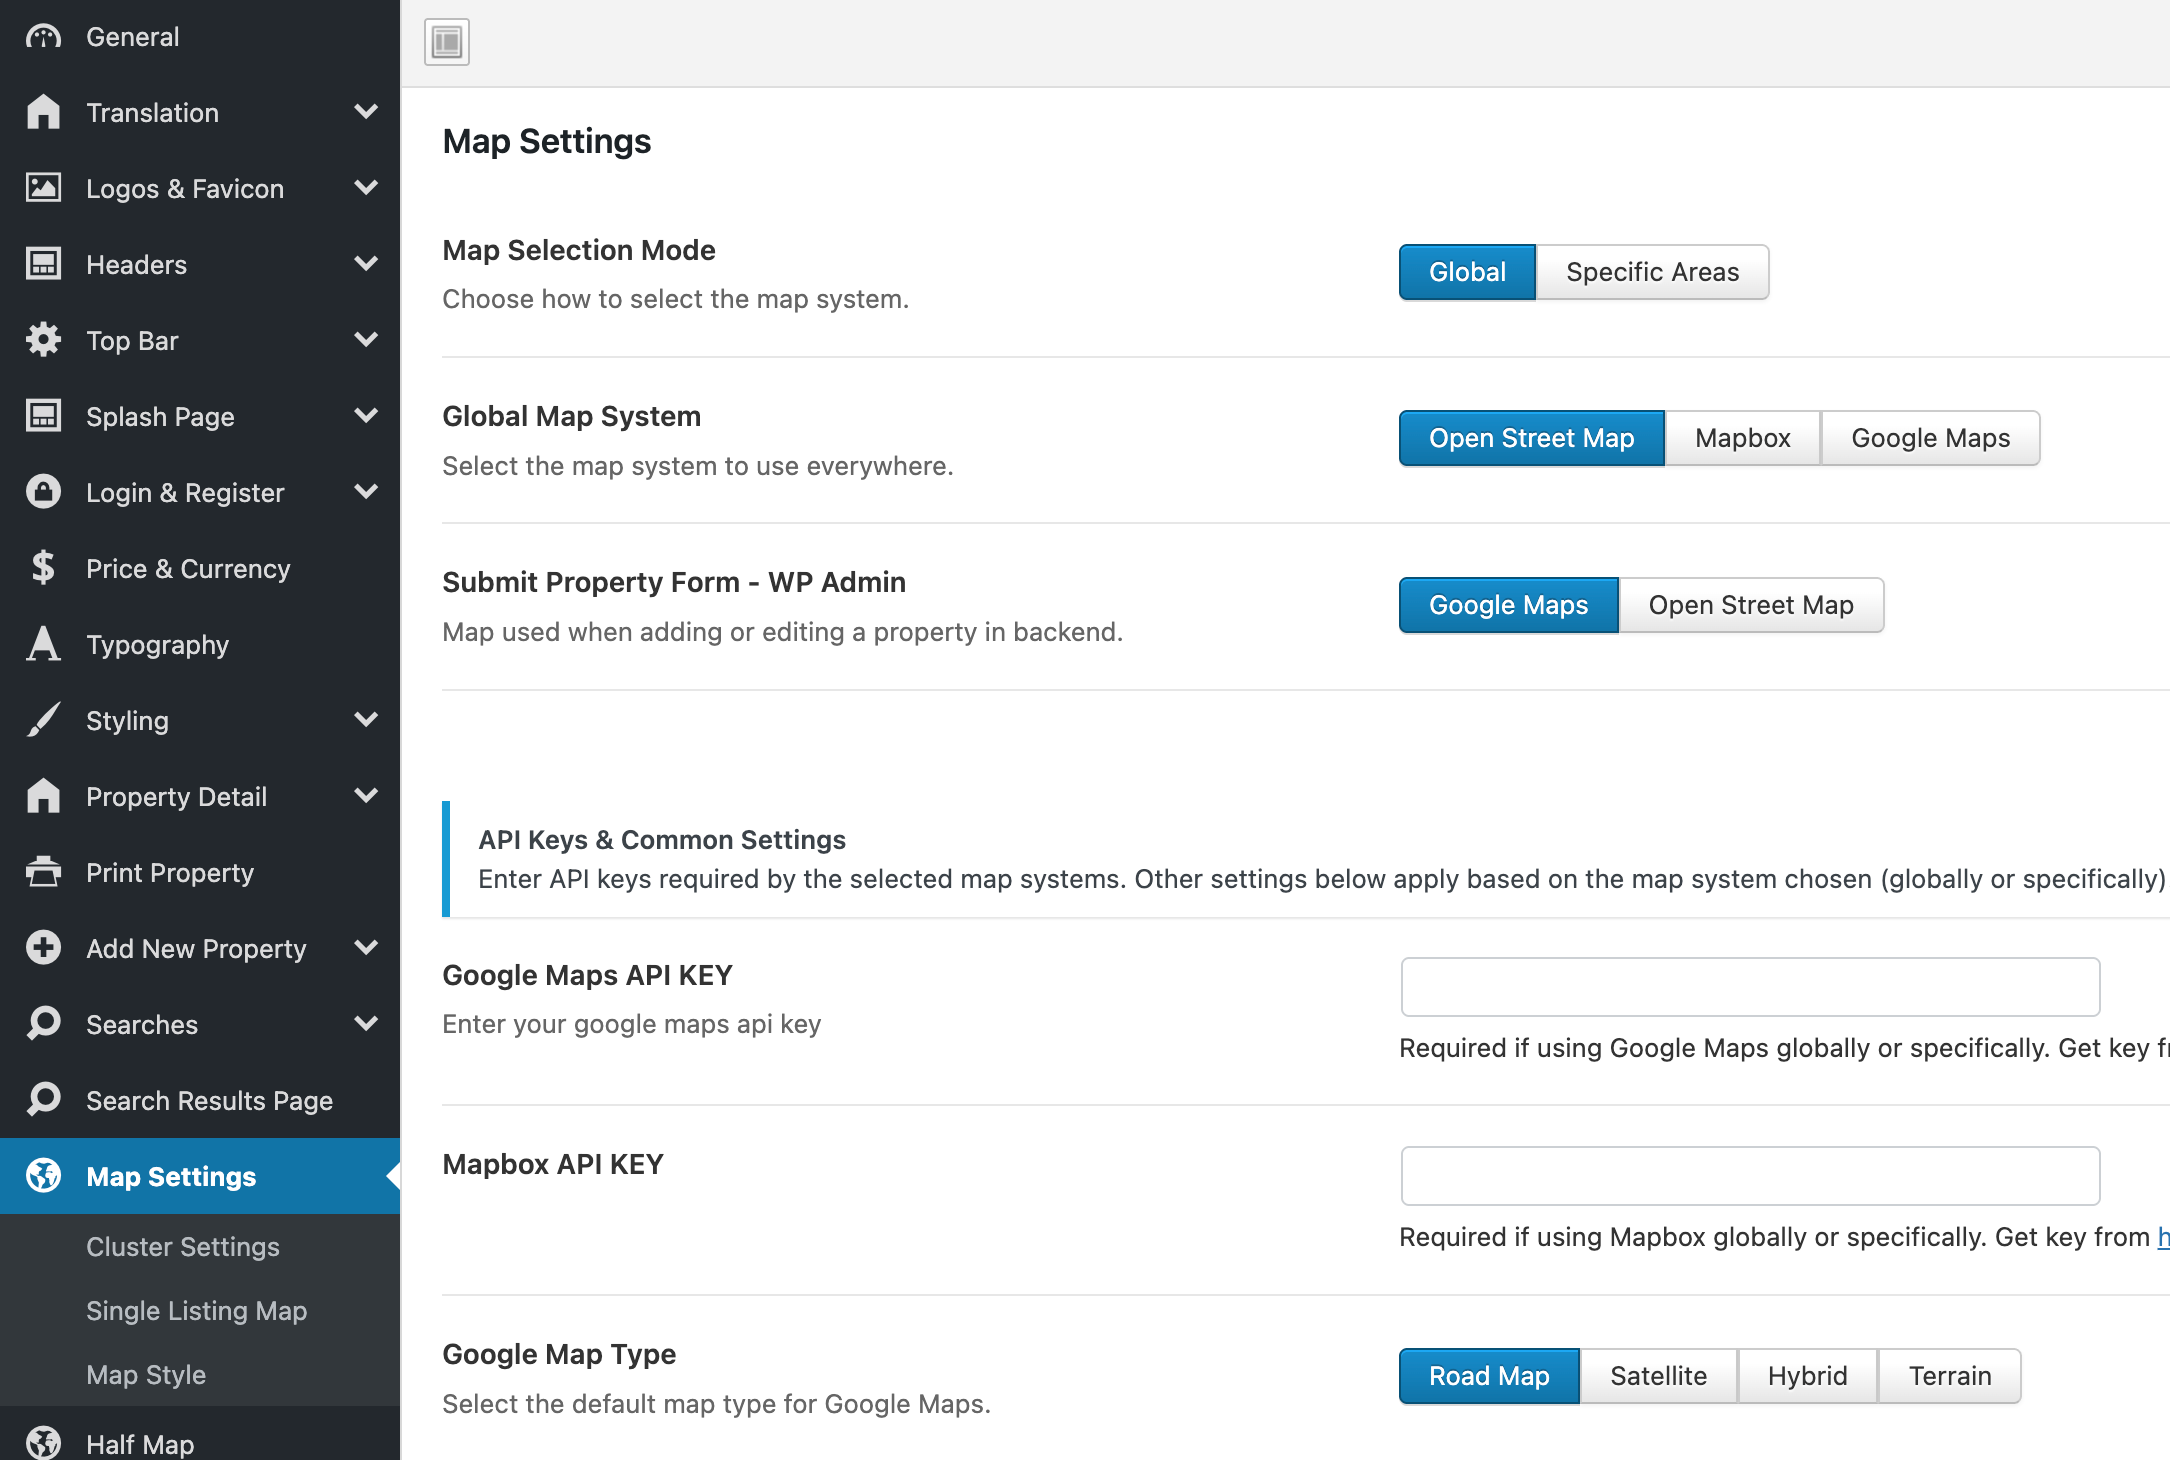The height and width of the screenshot is (1460, 2170).
Task: Select Open Street Map for Submit Property Form
Action: 1750,604
